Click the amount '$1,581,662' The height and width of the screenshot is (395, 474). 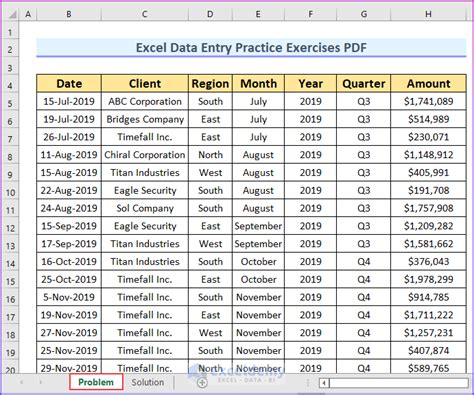(428, 244)
